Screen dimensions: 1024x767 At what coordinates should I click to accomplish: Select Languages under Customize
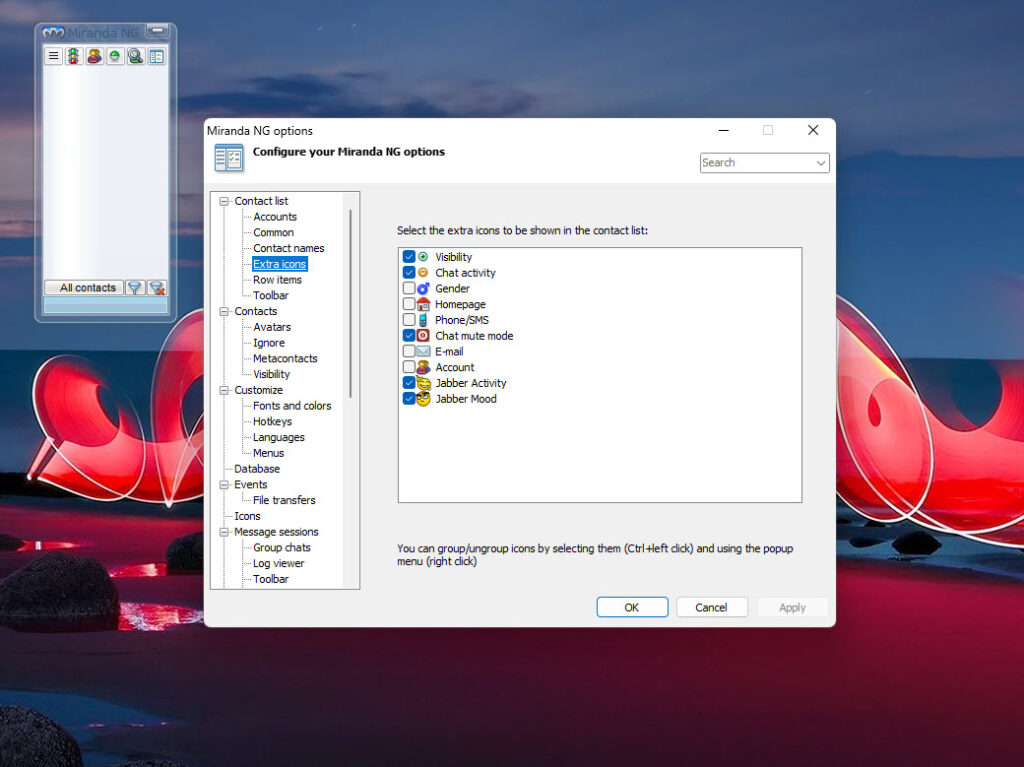tap(278, 437)
